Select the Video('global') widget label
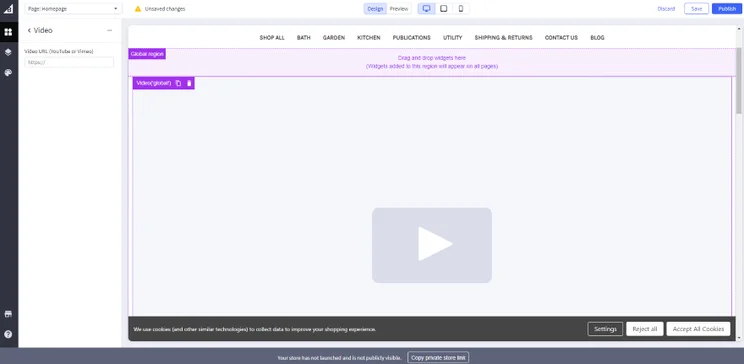Viewport: 744px width, 364px height. 154,83
